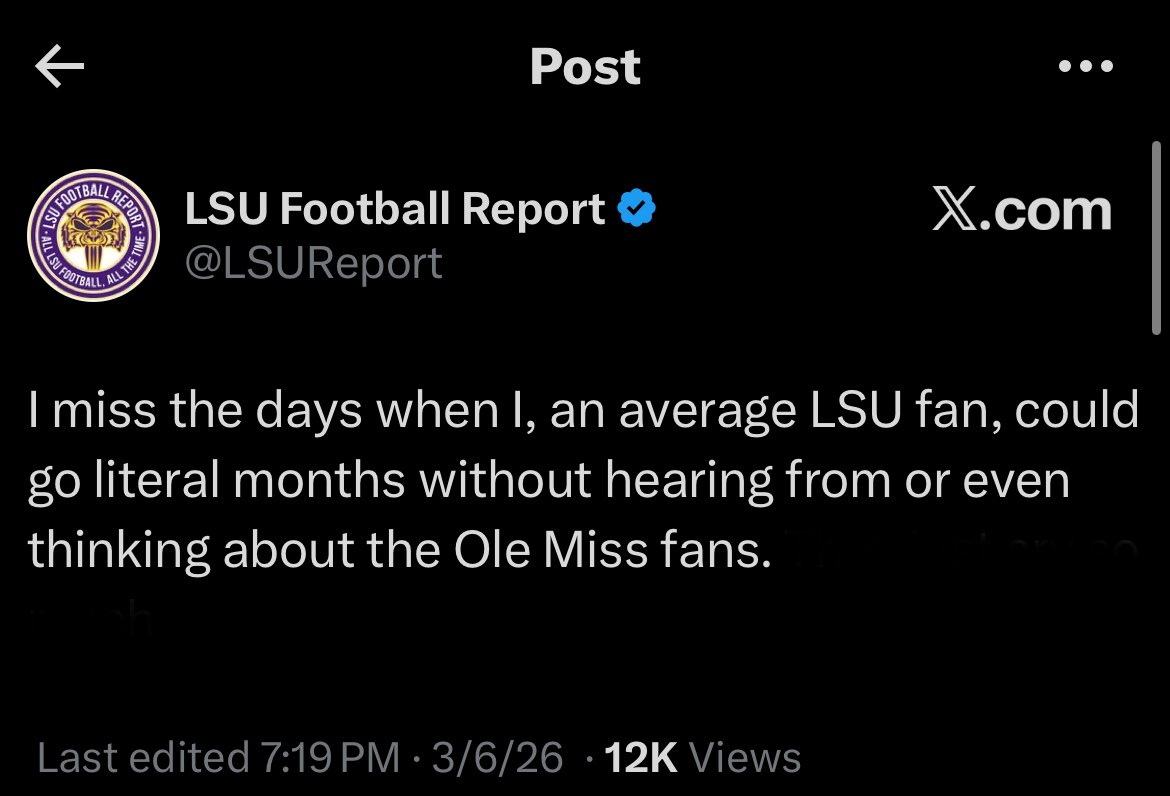Open the three-dot more options menu
The image size is (1170, 796).
pos(1085,68)
